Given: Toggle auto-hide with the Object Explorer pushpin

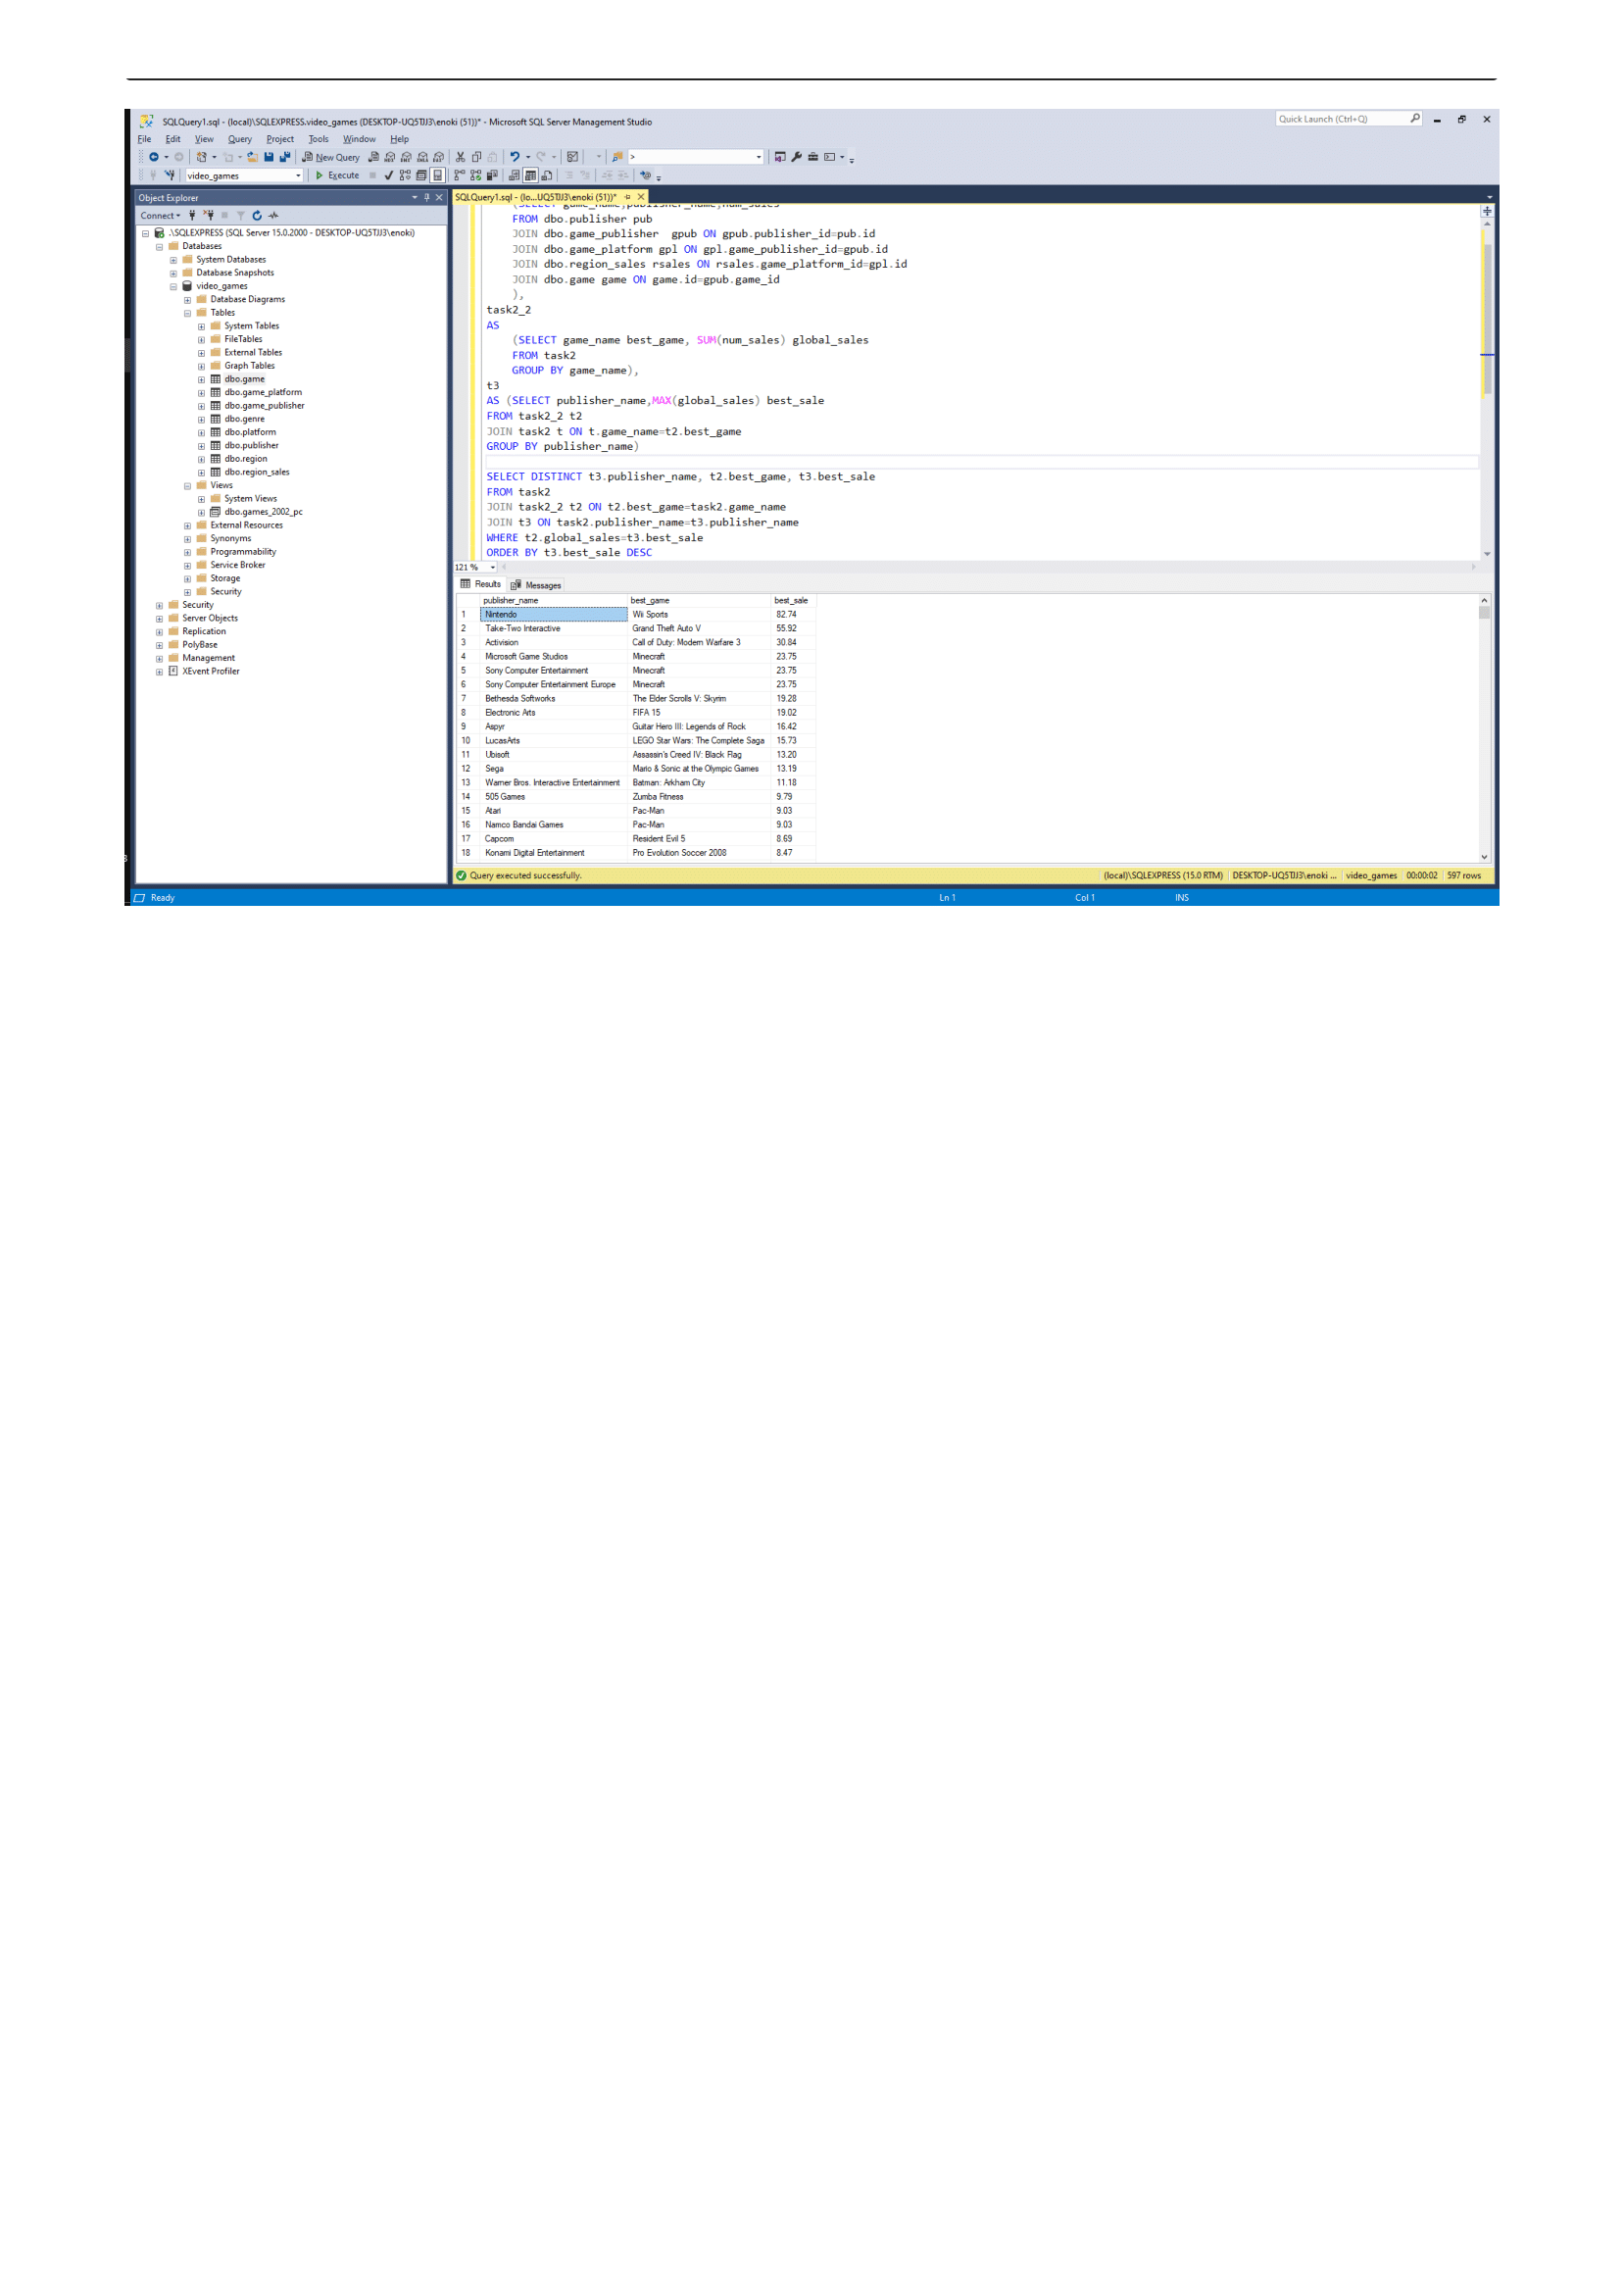Looking at the screenshot, I should (426, 197).
